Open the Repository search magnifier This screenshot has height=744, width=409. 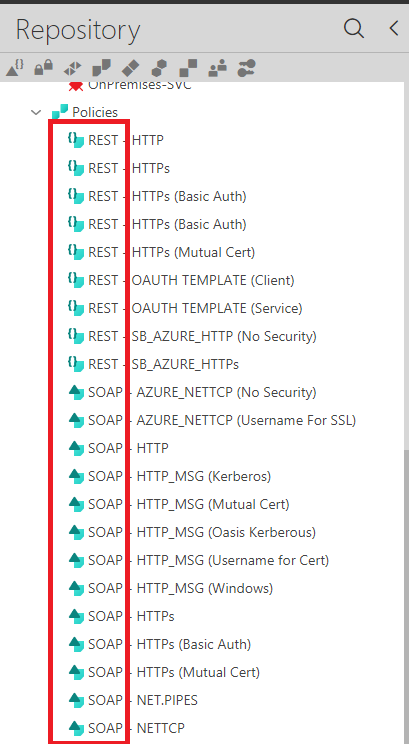pos(353,28)
